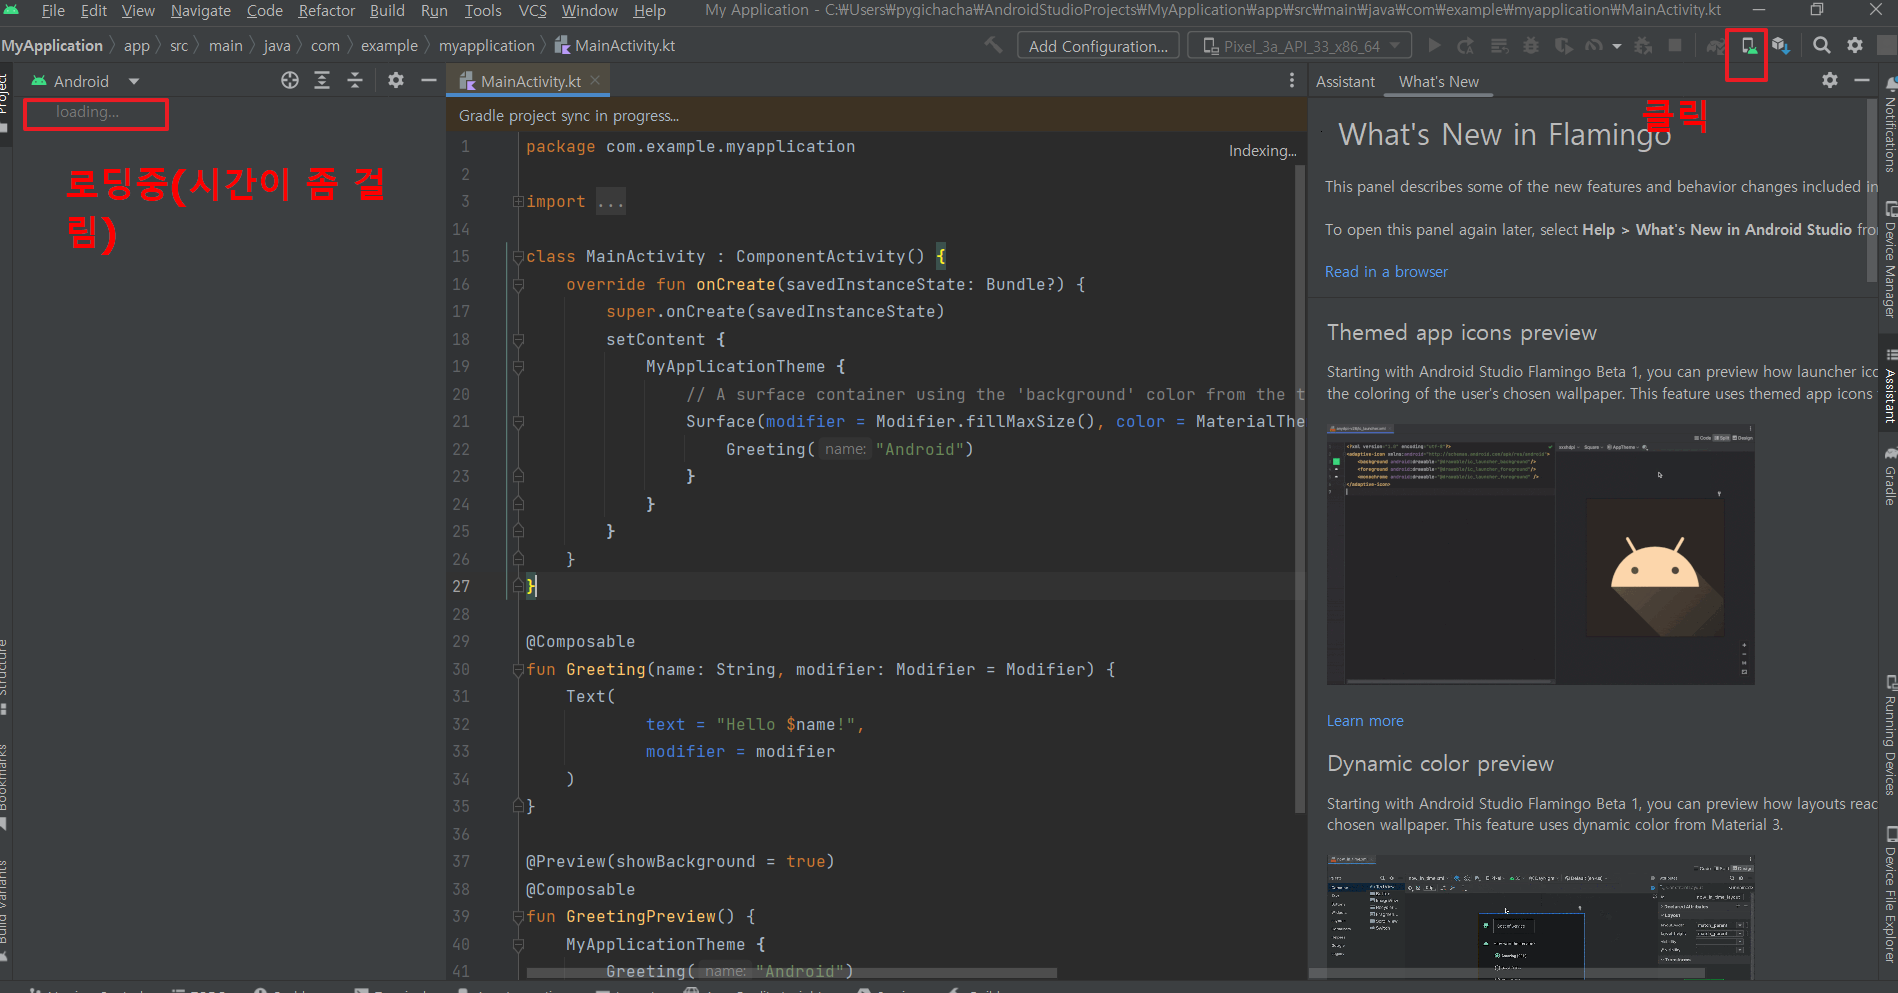Open the Android project view dropdown
The width and height of the screenshot is (1898, 993).
pos(86,81)
